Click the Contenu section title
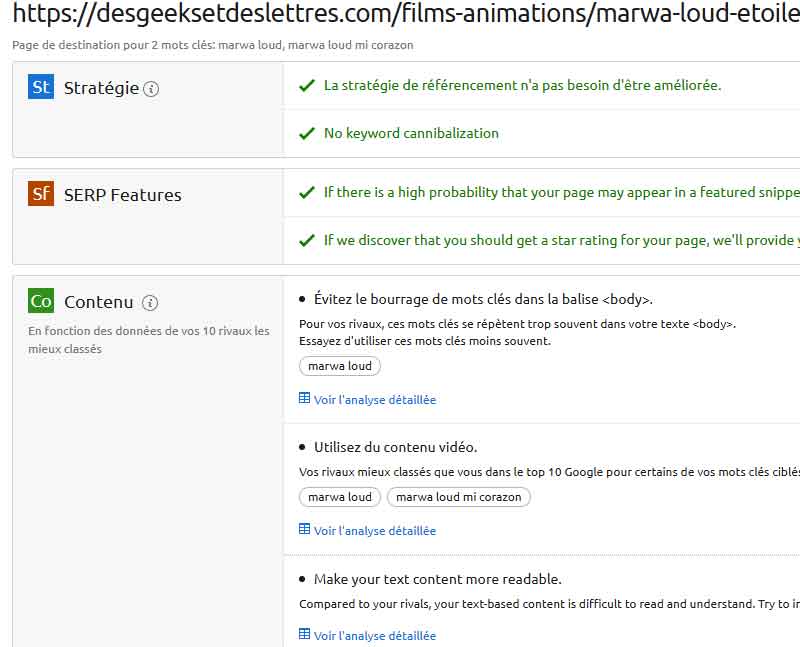This screenshot has height=647, width=800. point(98,302)
